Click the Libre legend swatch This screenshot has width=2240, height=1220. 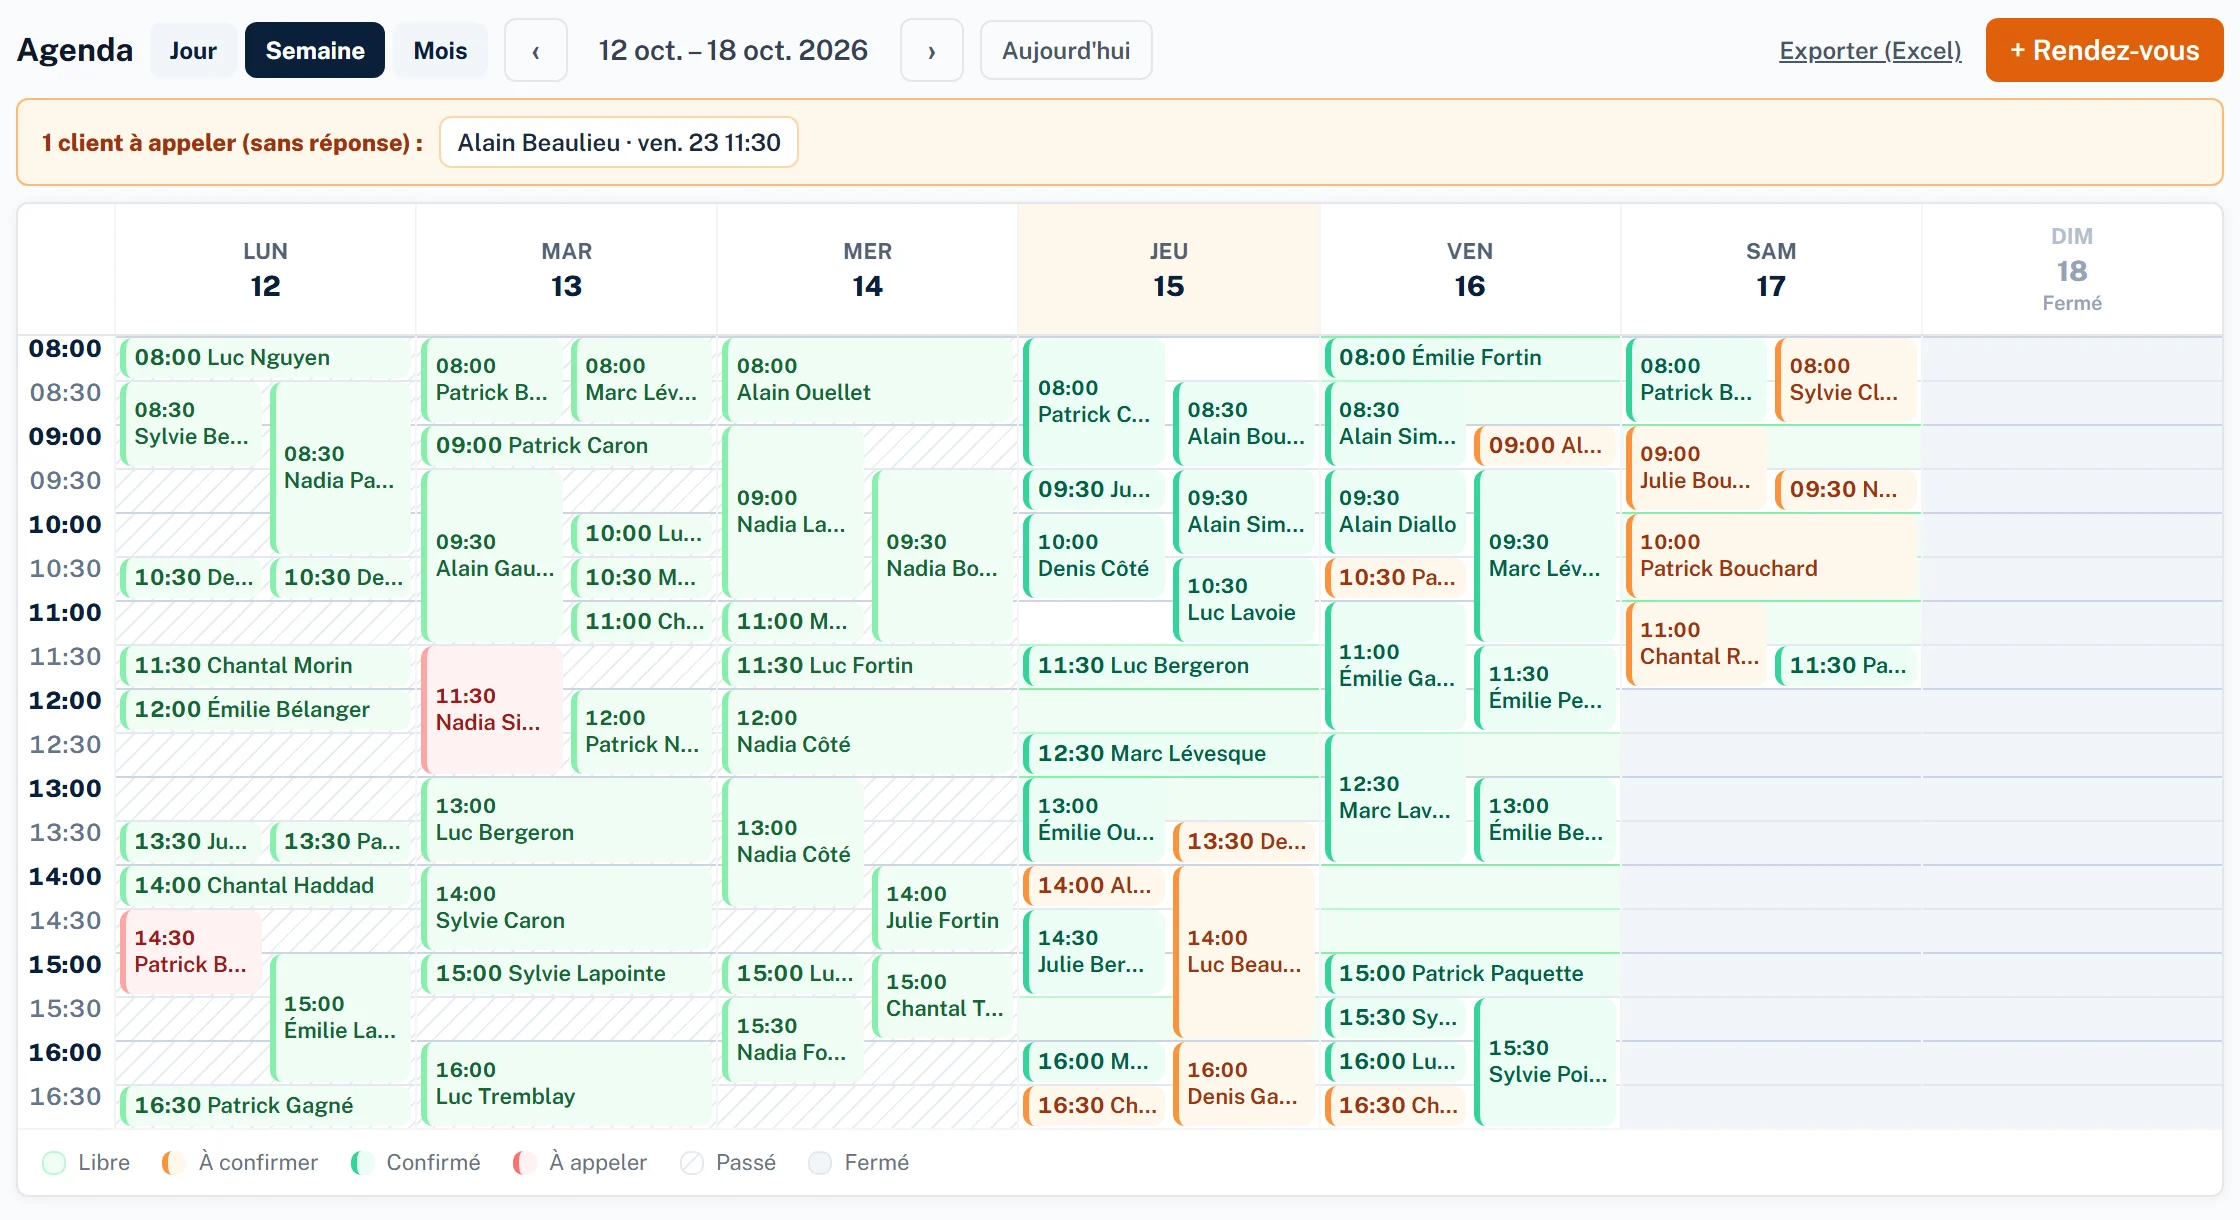tap(55, 1163)
